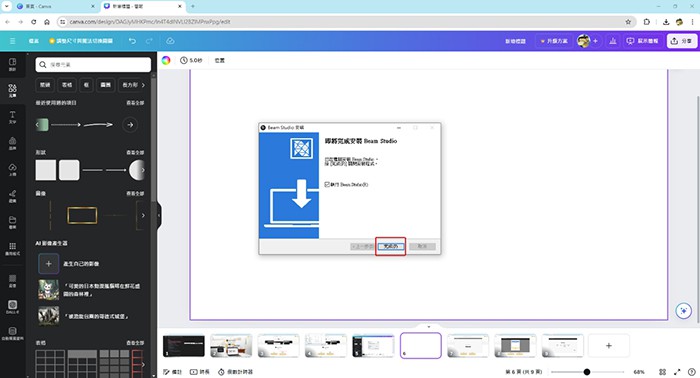Open the Design (設計) sidebar panel

click(12, 64)
